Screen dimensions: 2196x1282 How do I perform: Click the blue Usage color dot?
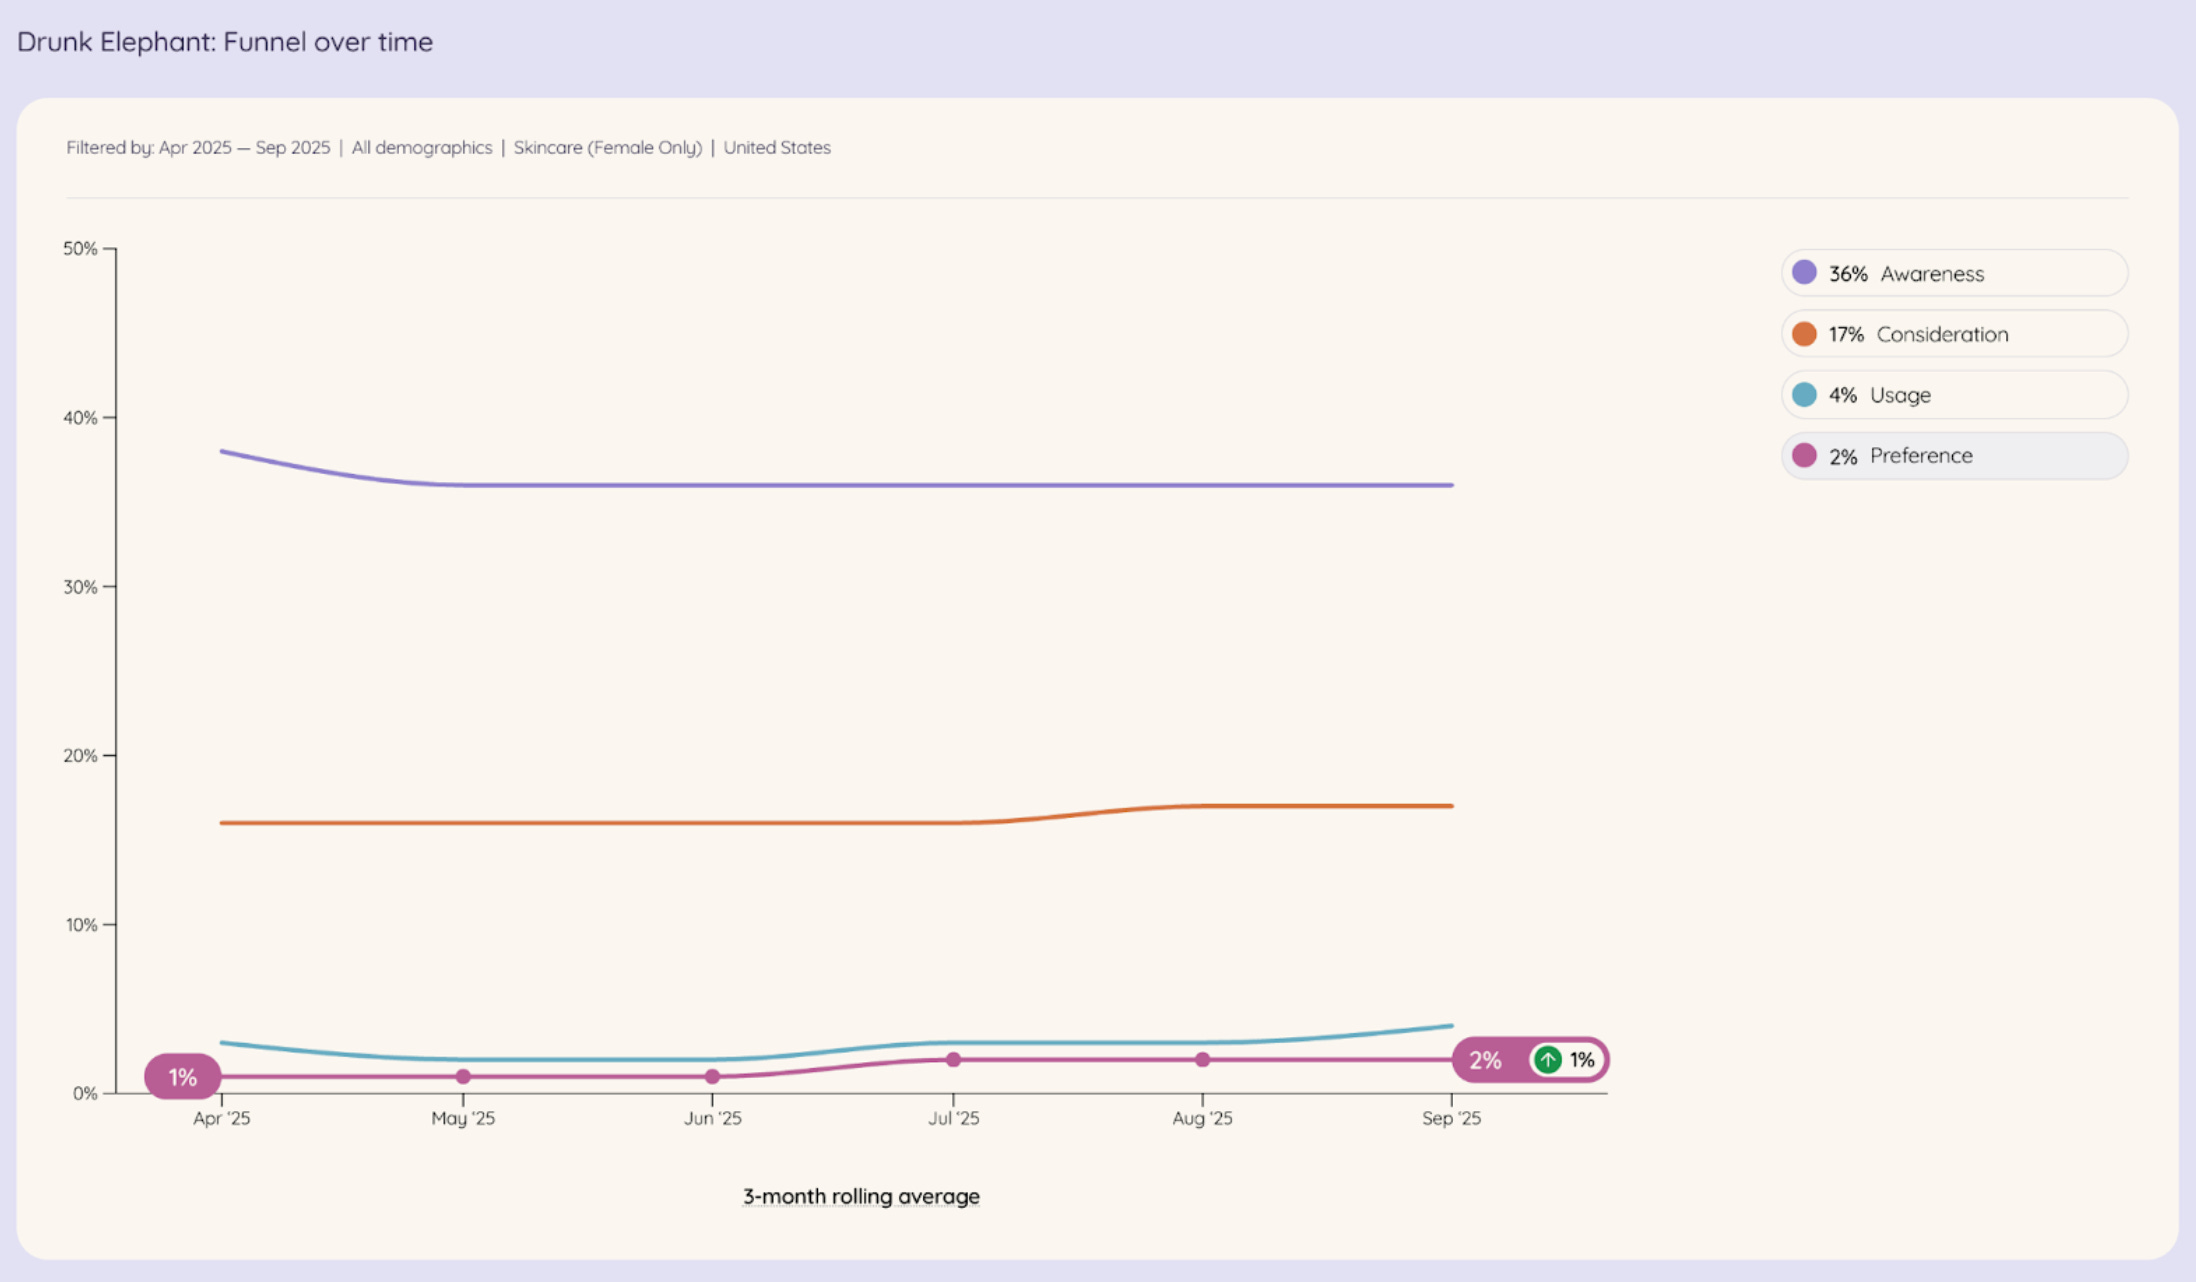tap(1804, 395)
